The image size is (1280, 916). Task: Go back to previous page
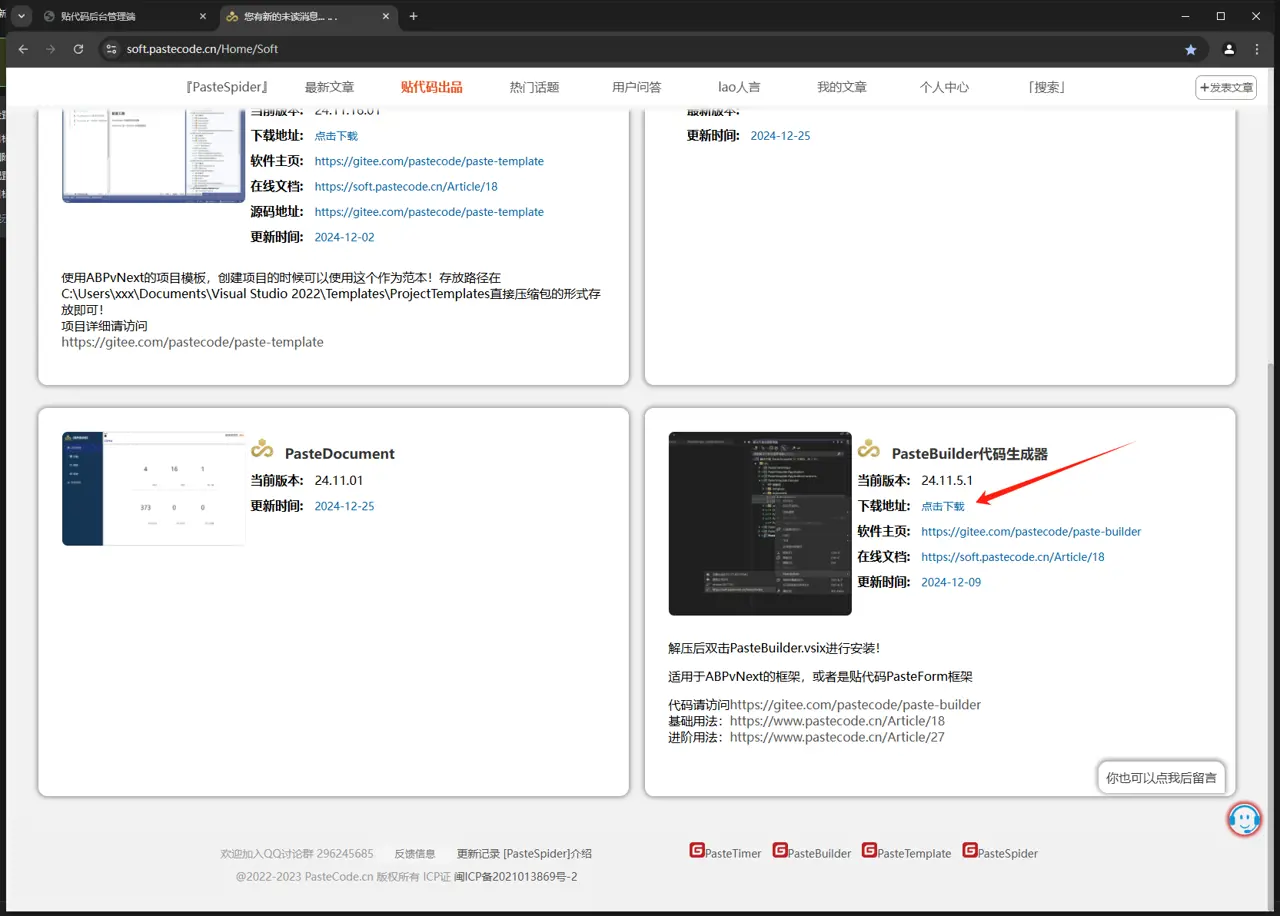click(24, 49)
